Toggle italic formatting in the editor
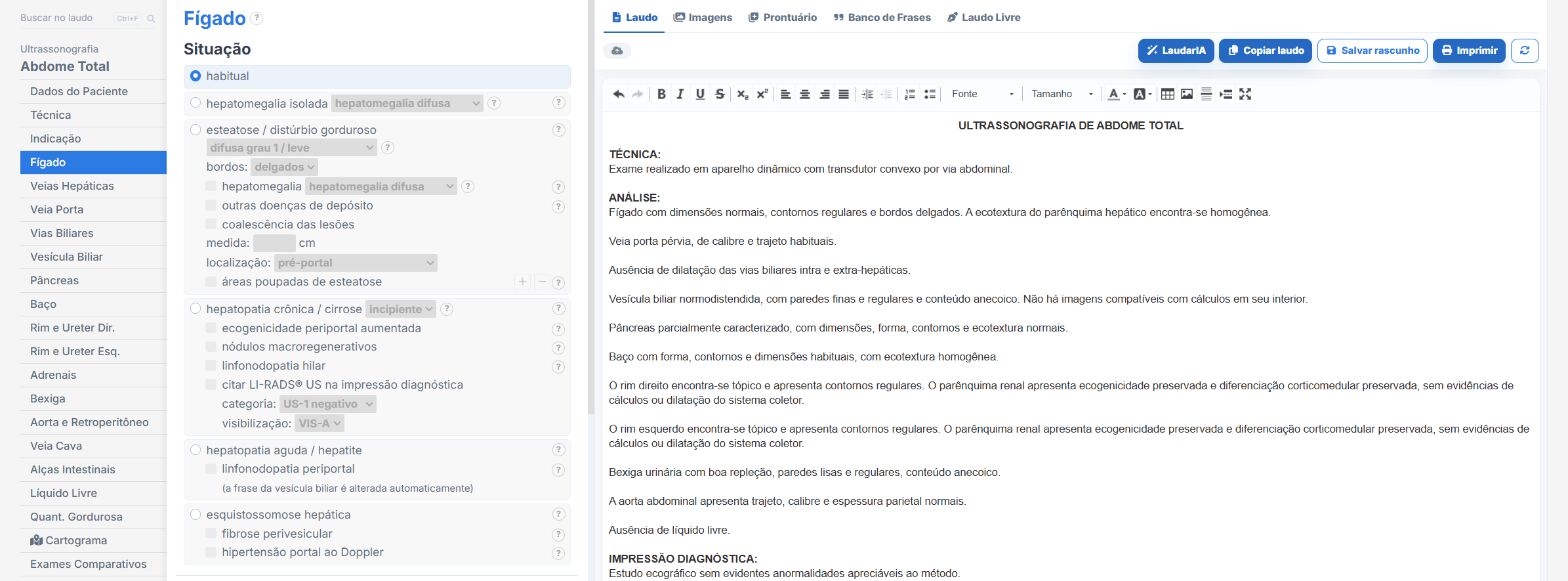This screenshot has height=581, width=1568. tap(681, 94)
